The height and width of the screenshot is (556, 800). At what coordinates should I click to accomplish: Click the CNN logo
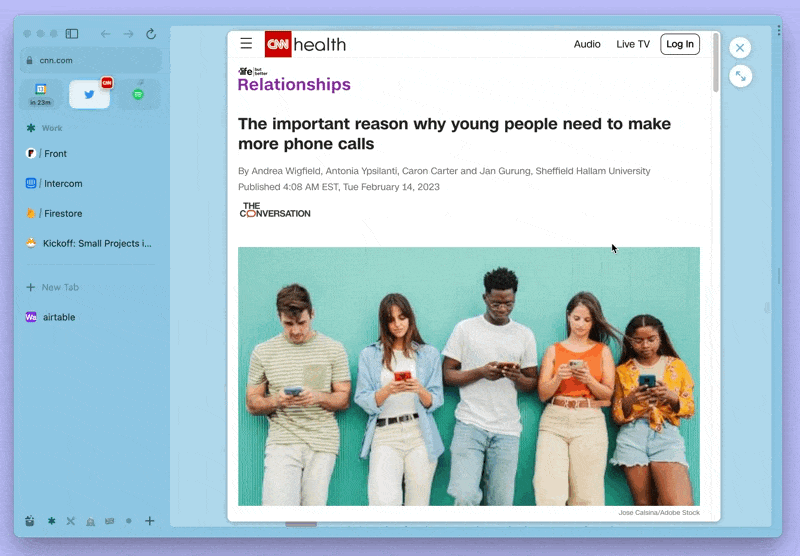[x=278, y=44]
